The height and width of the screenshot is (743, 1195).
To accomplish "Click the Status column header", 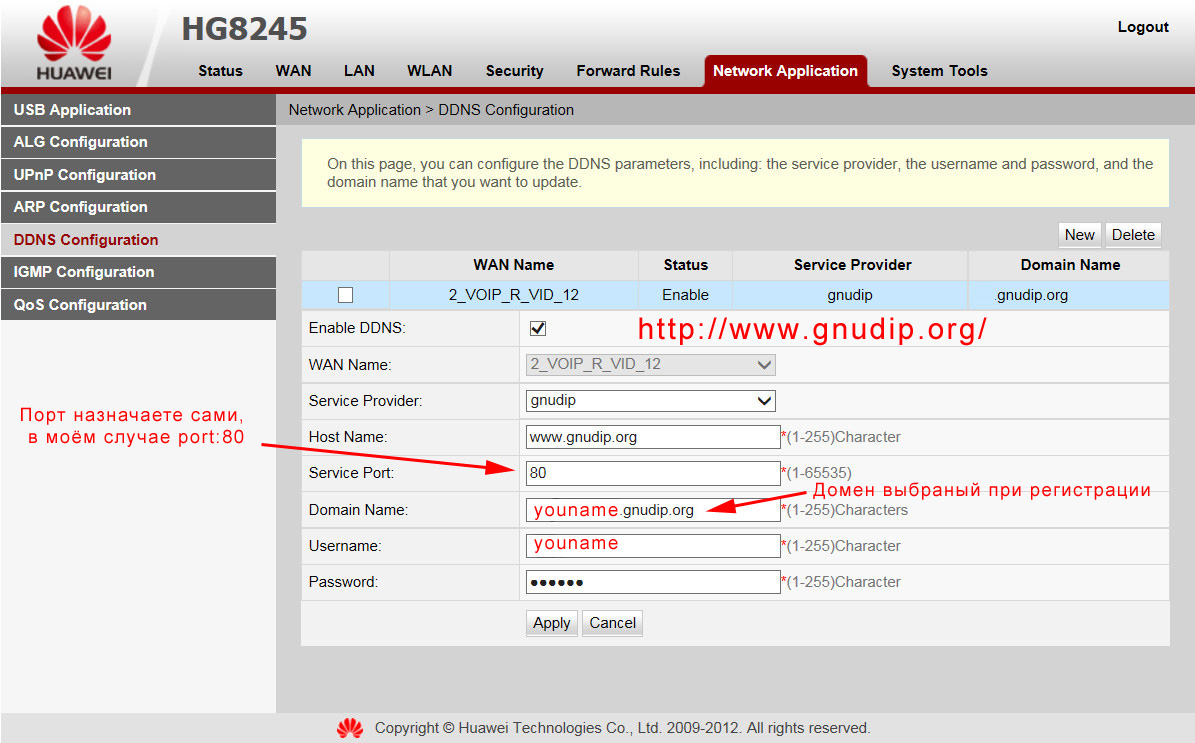I will (685, 265).
